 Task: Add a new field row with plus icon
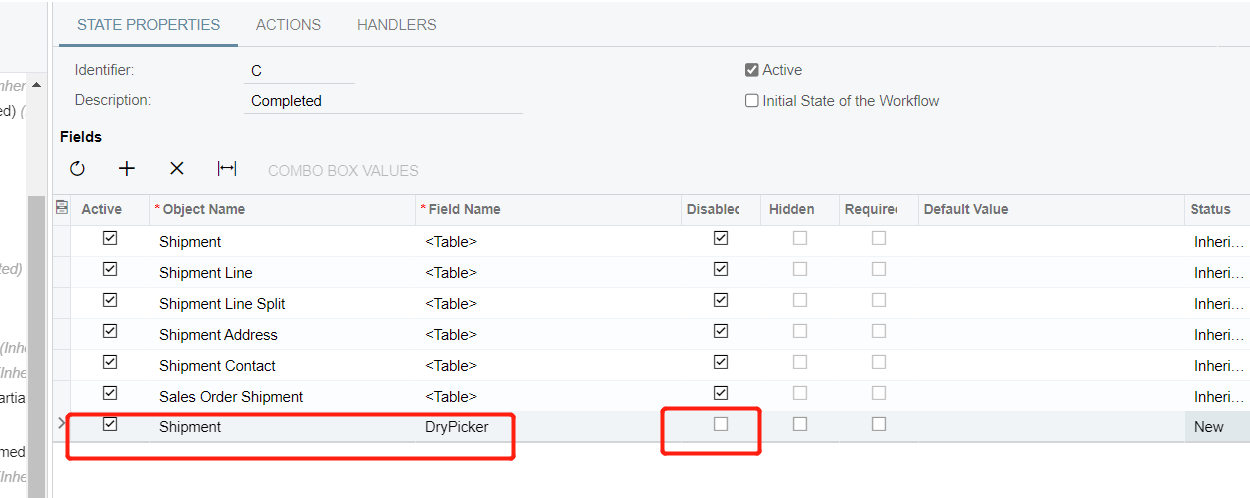[x=127, y=169]
